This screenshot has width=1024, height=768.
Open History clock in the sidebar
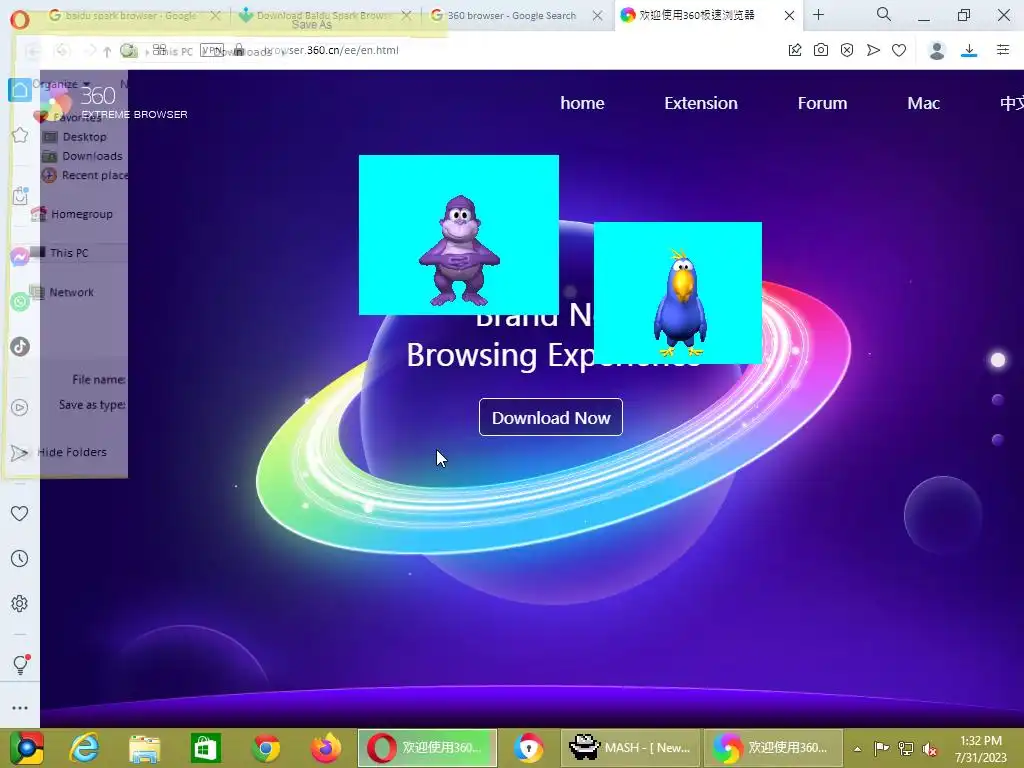coord(20,558)
